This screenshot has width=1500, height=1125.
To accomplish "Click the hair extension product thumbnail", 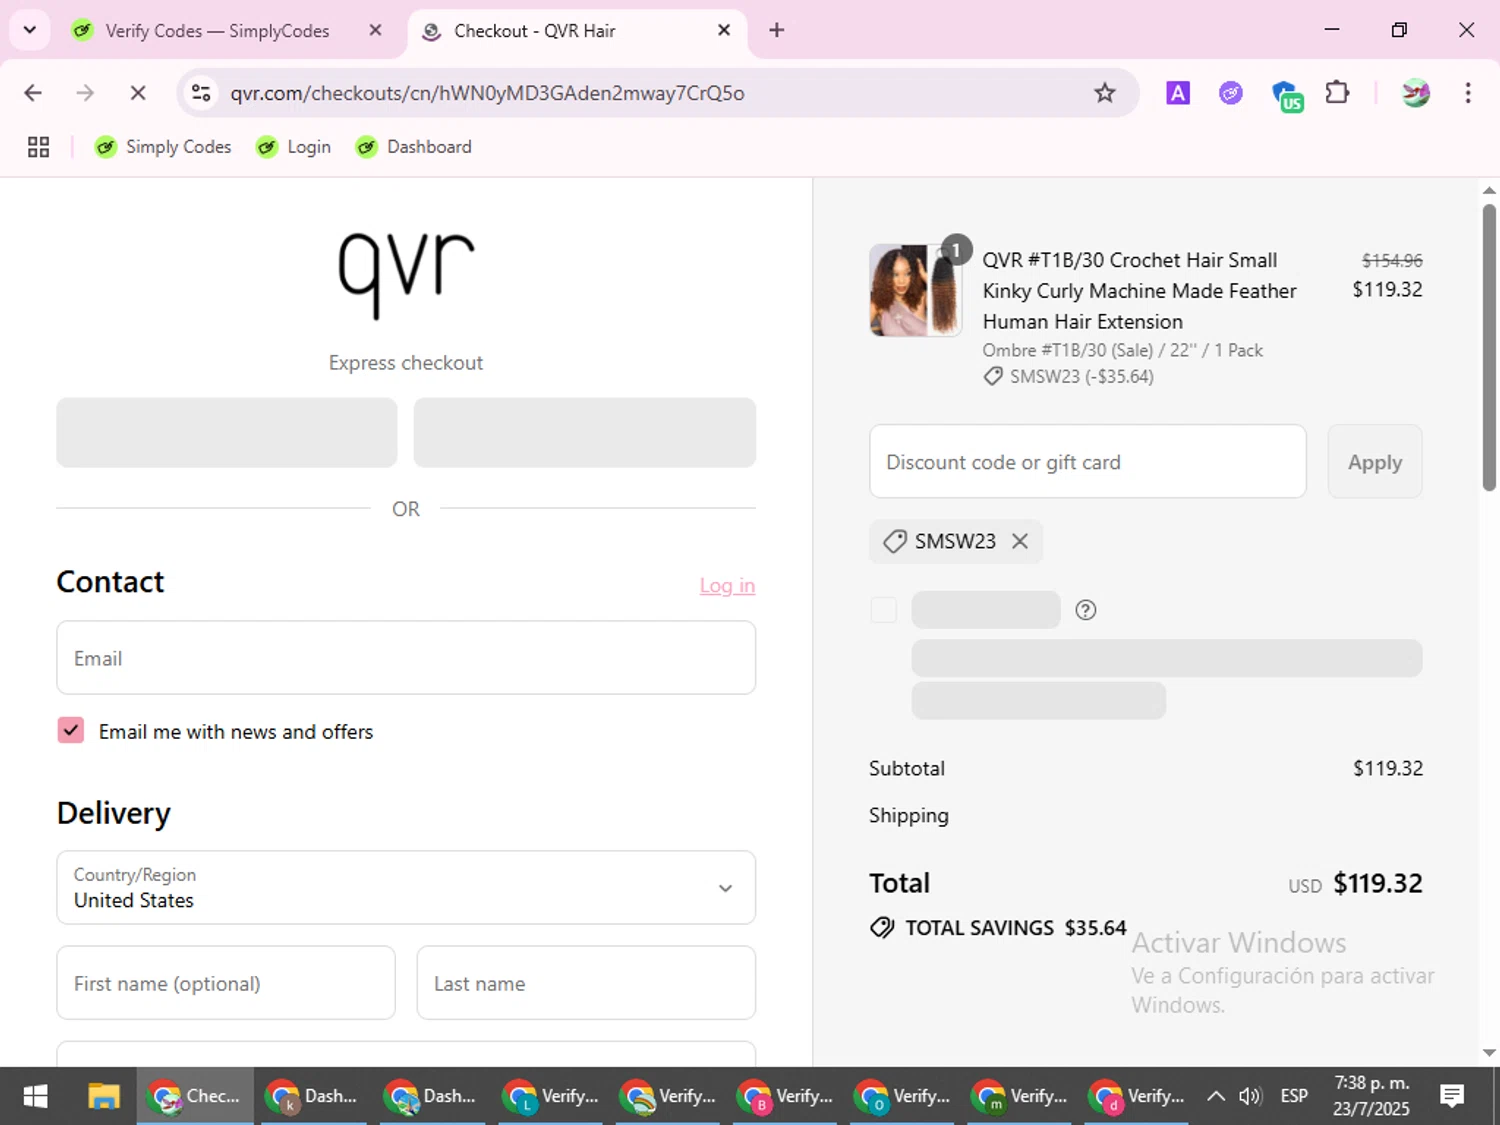I will (915, 290).
